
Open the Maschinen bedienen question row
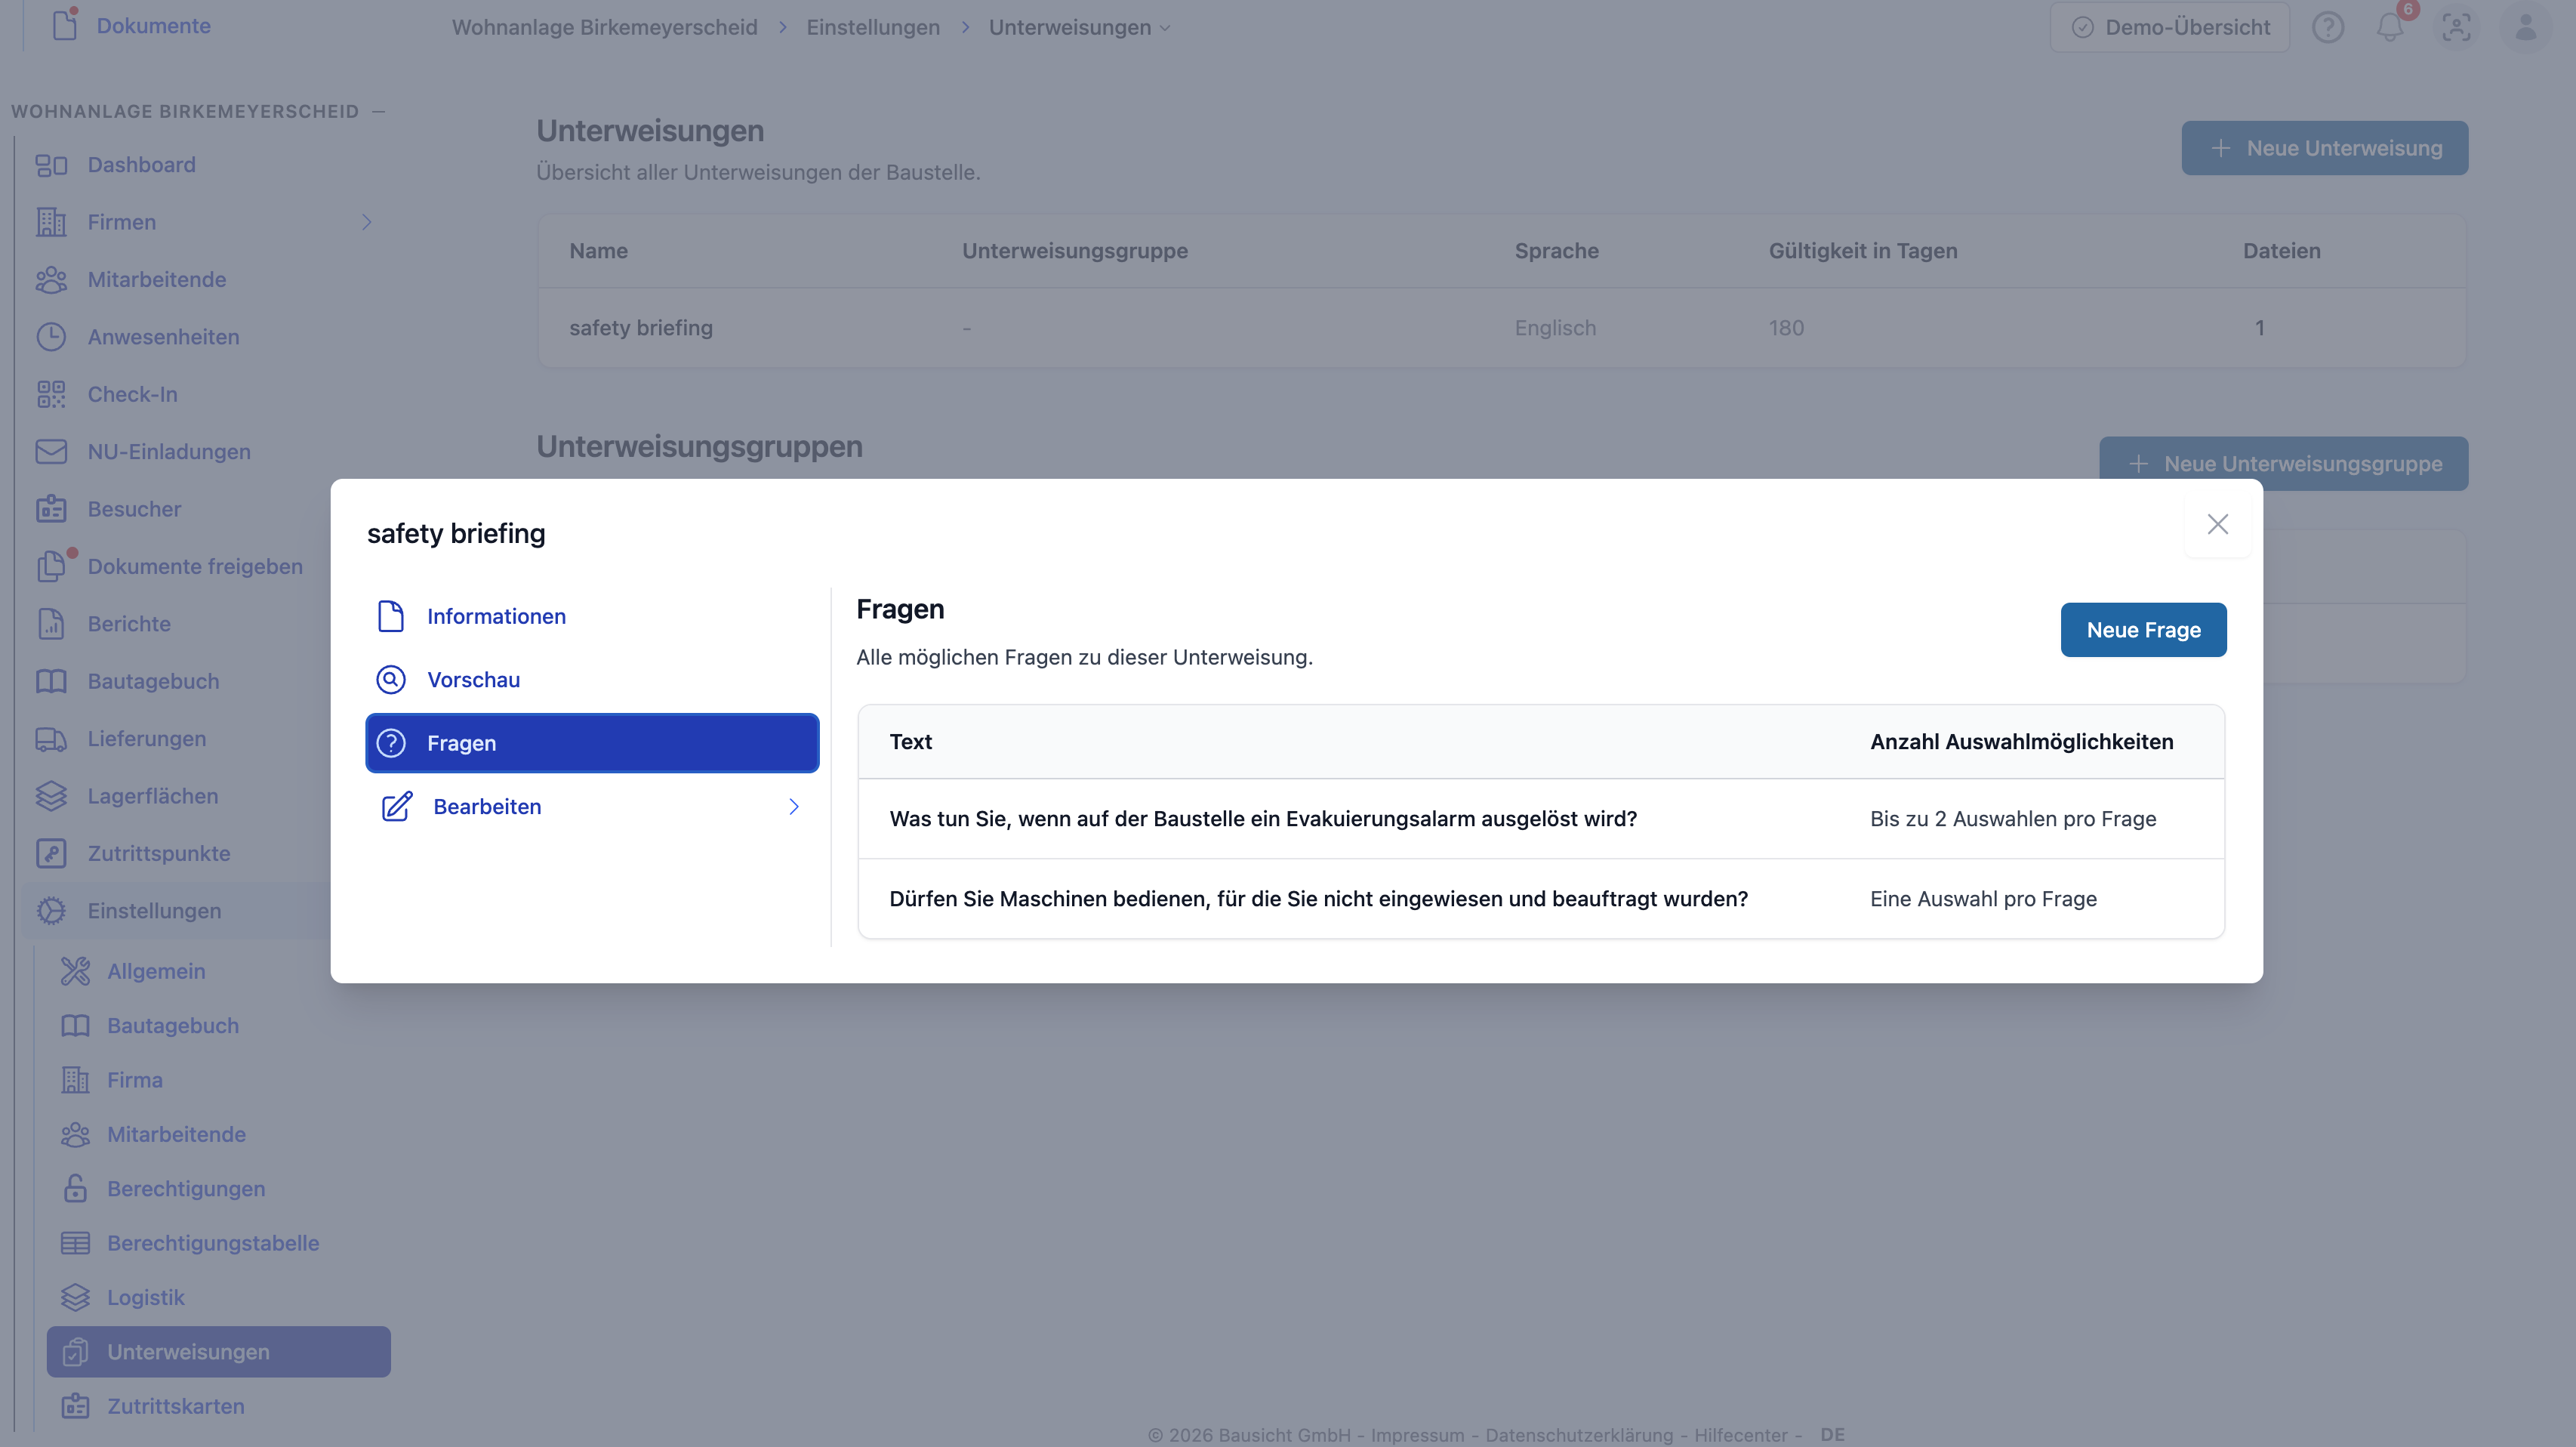(x=1541, y=899)
